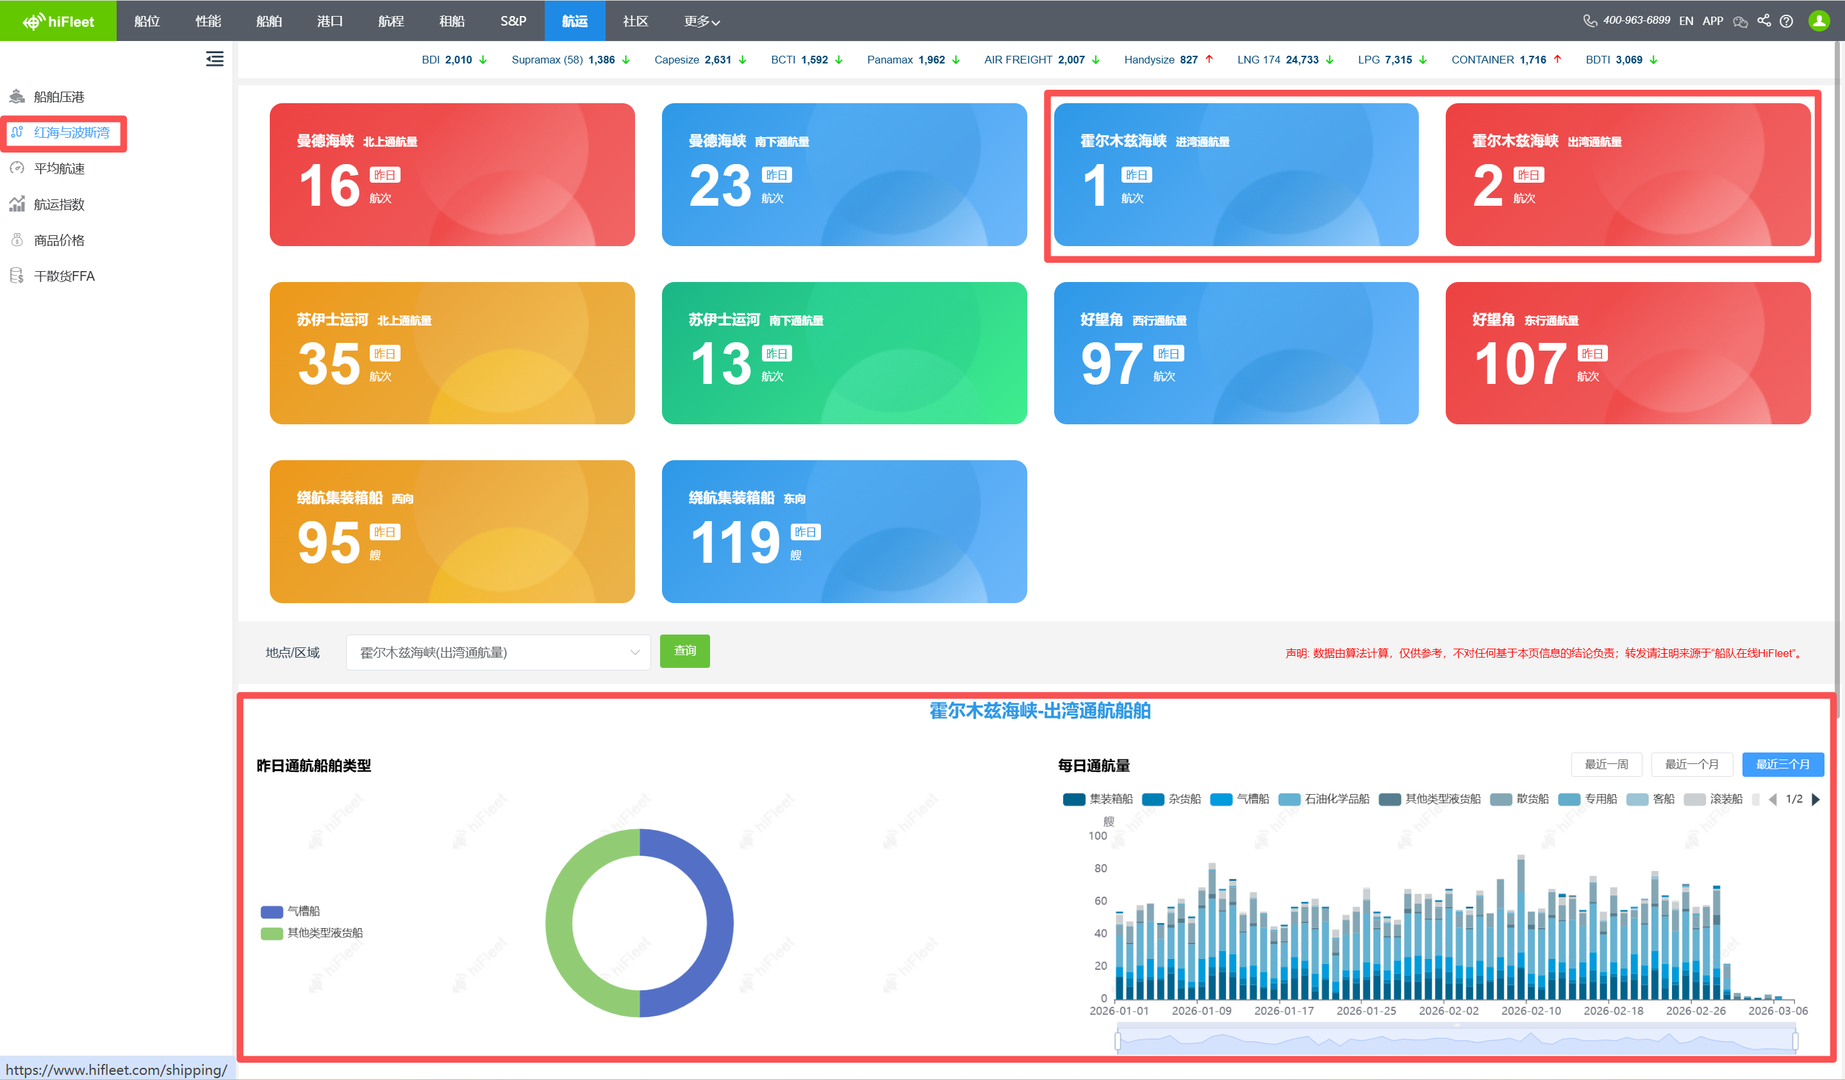Screen dimensions: 1845x1080
Task: Select the 最近一周 time range button
Action: 1606,765
